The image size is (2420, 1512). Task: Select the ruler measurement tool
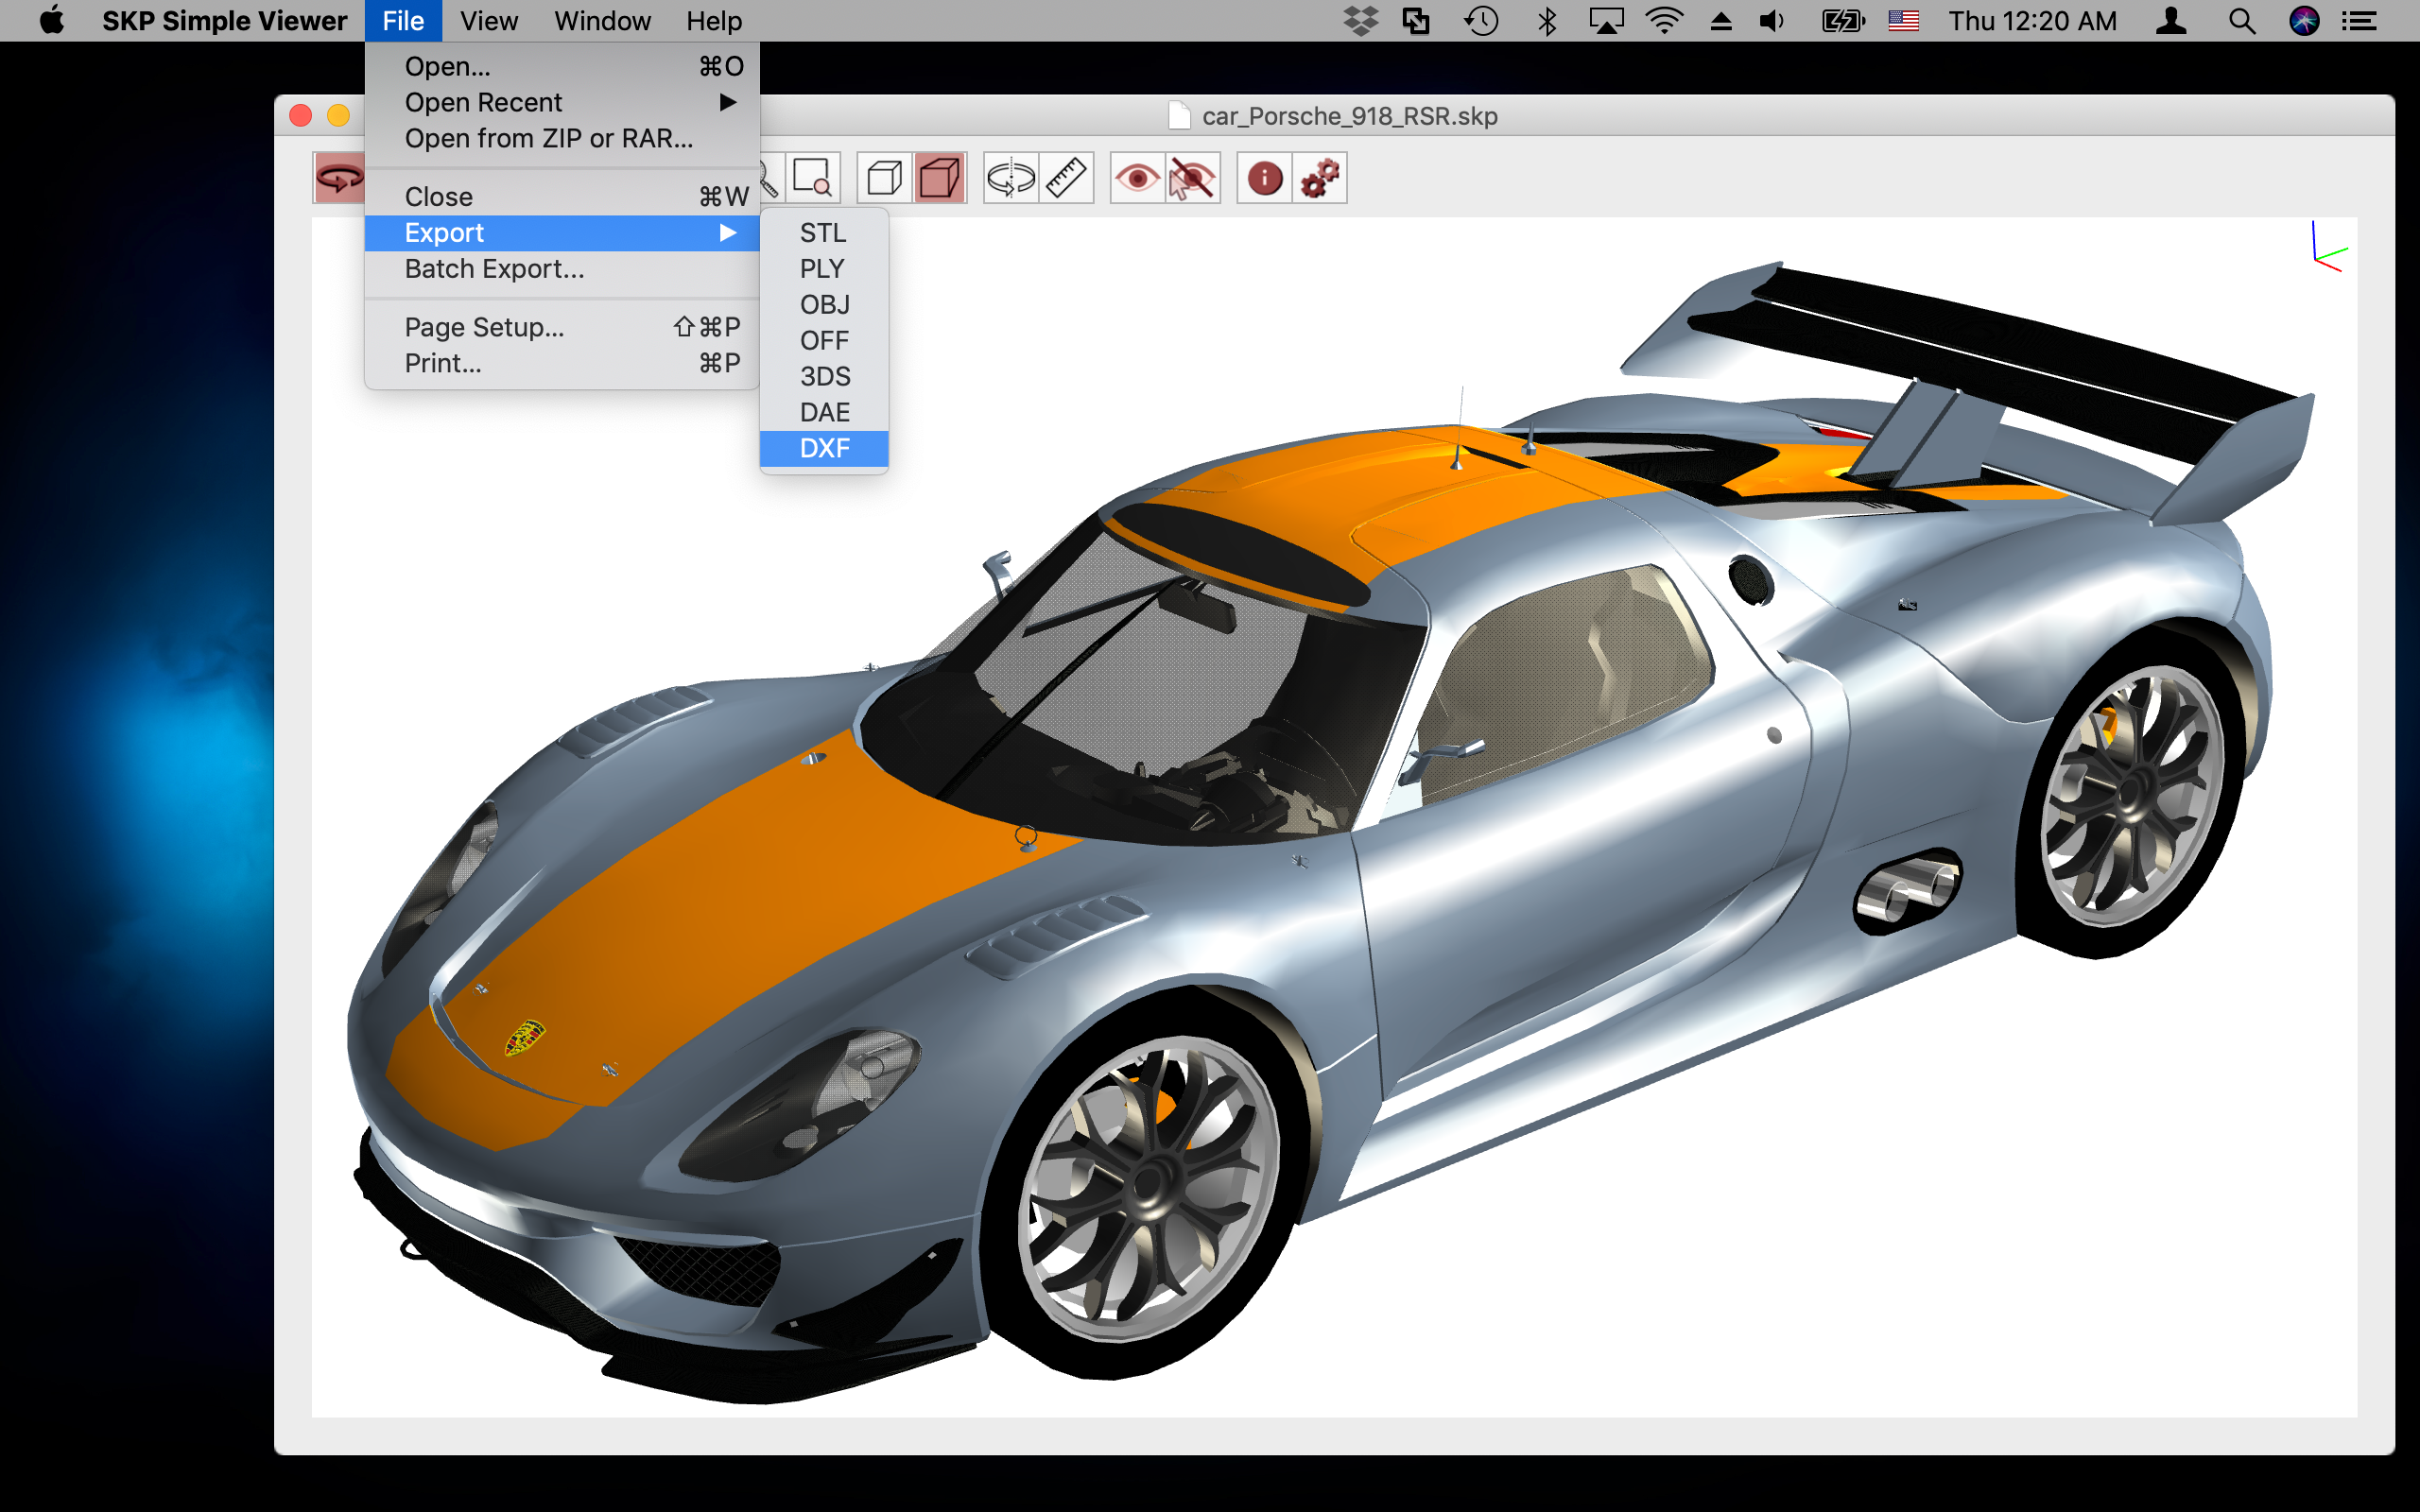[x=1066, y=179]
